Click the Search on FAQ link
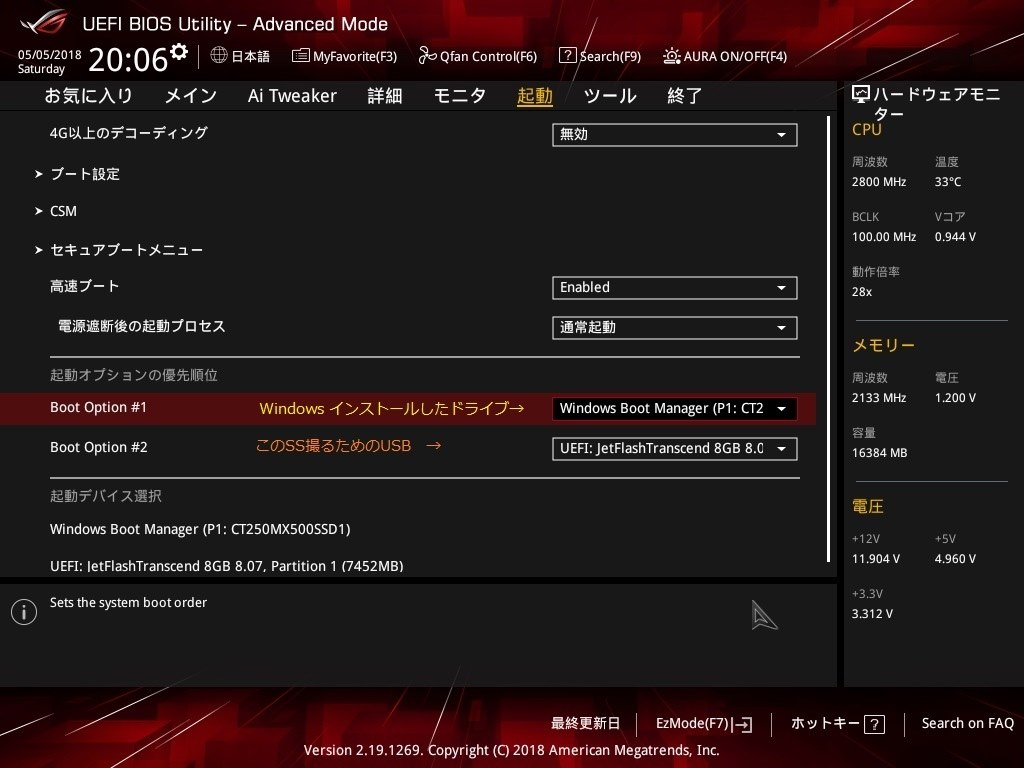This screenshot has height=768, width=1024. [x=967, y=723]
